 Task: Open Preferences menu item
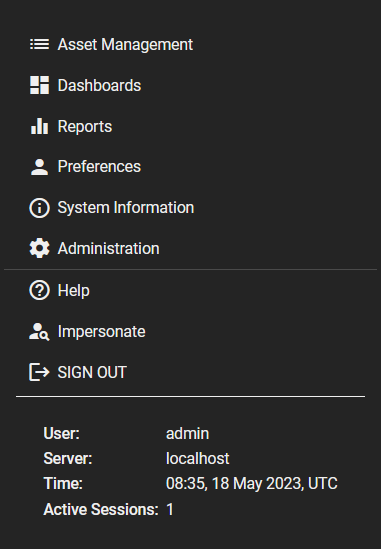pos(99,167)
